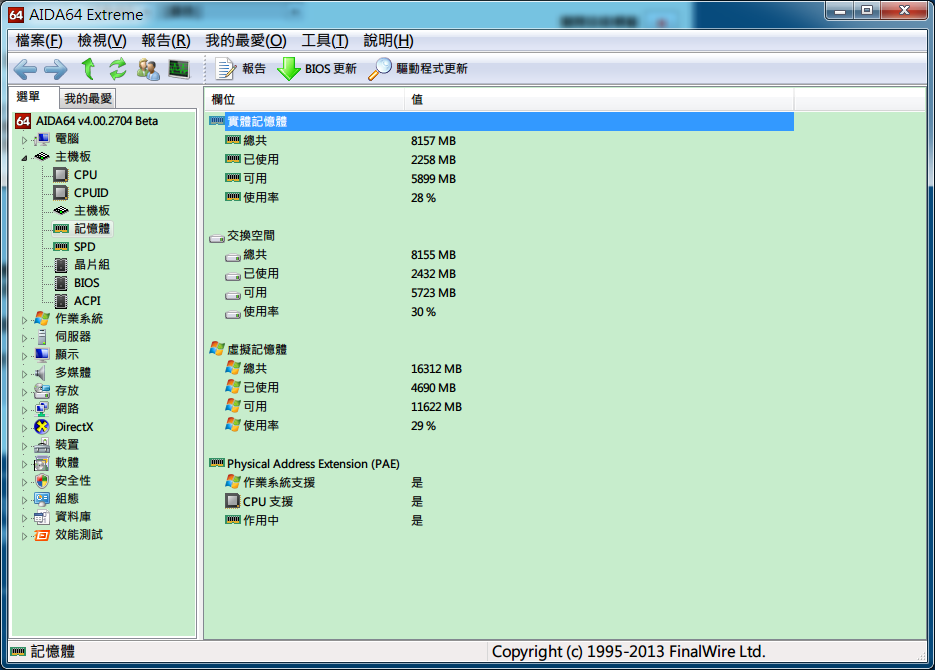Viewport: 935px width, 670px height.
Task: Expand the DirectX tree node
Action: click(24, 427)
